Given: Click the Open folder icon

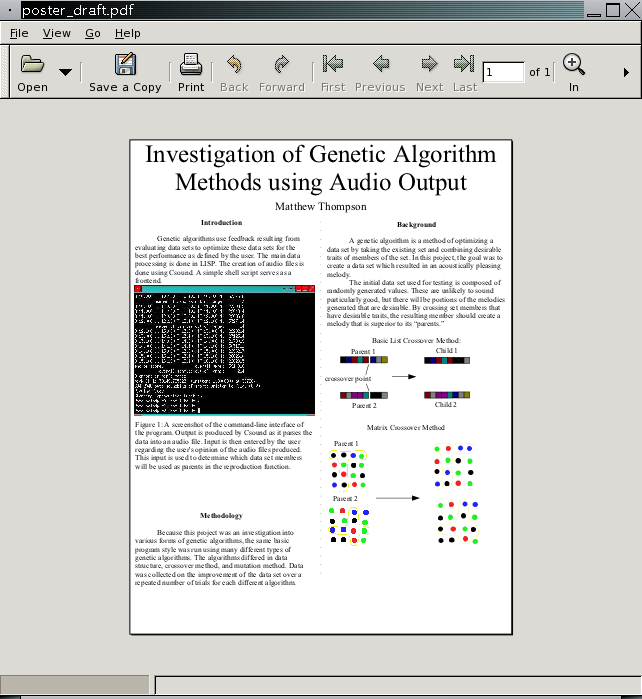Looking at the screenshot, I should point(32,64).
